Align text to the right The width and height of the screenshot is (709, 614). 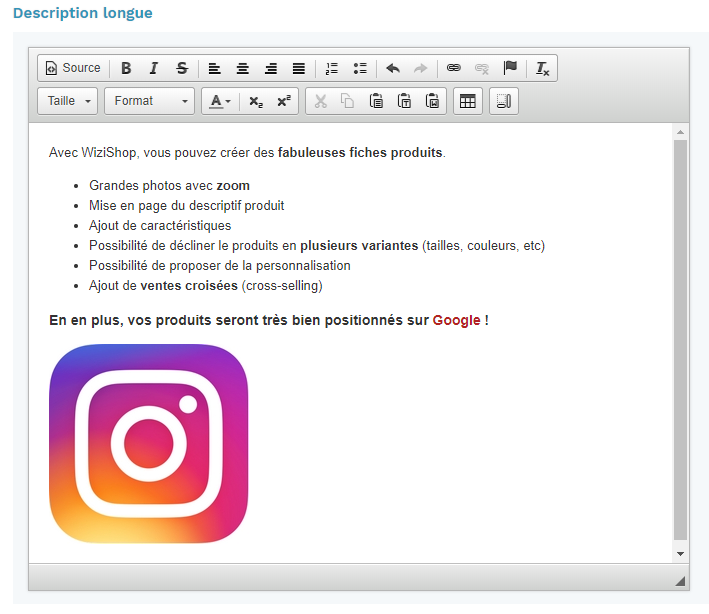[x=271, y=68]
